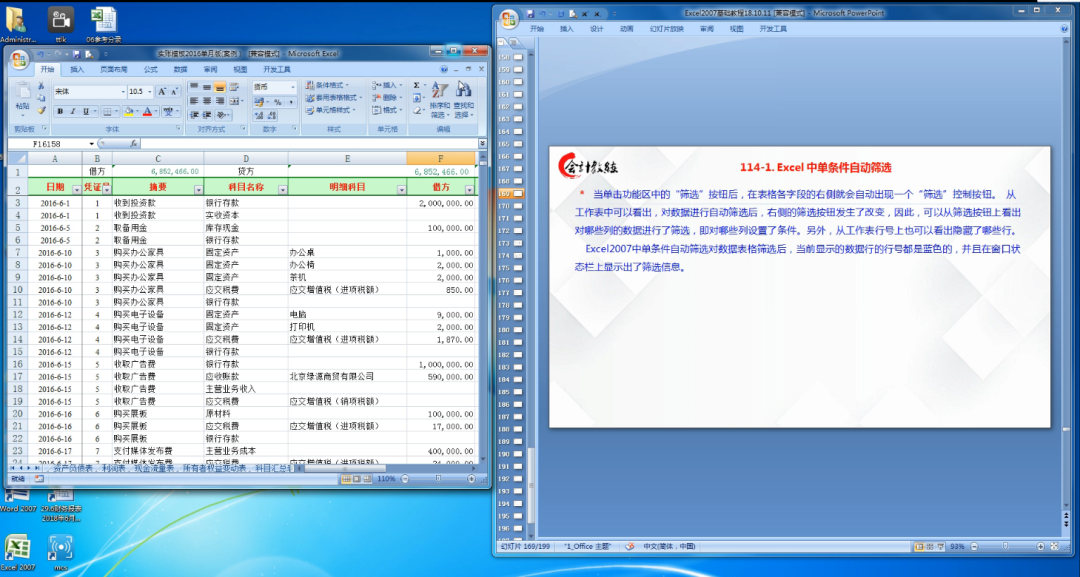Image resolution: width=1080 pixels, height=577 pixels.
Task: Toggle Bold formatting in Excel
Action: click(x=60, y=111)
